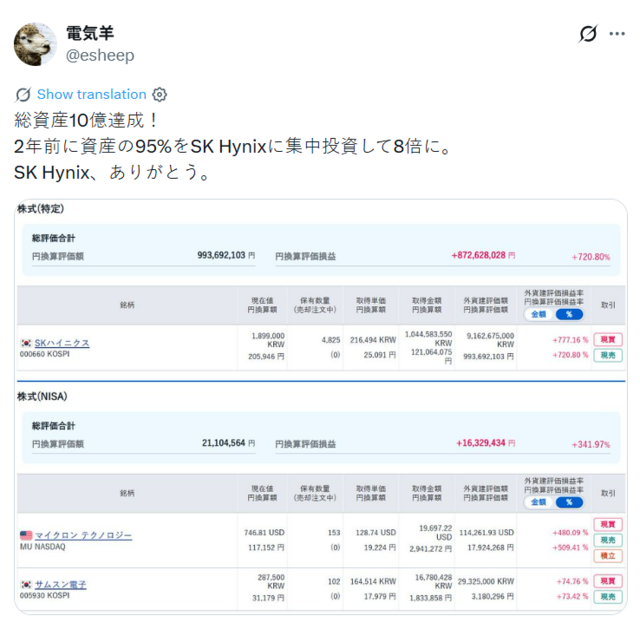
Task: Click the Grok icon left of Show translation
Action: coord(23,94)
